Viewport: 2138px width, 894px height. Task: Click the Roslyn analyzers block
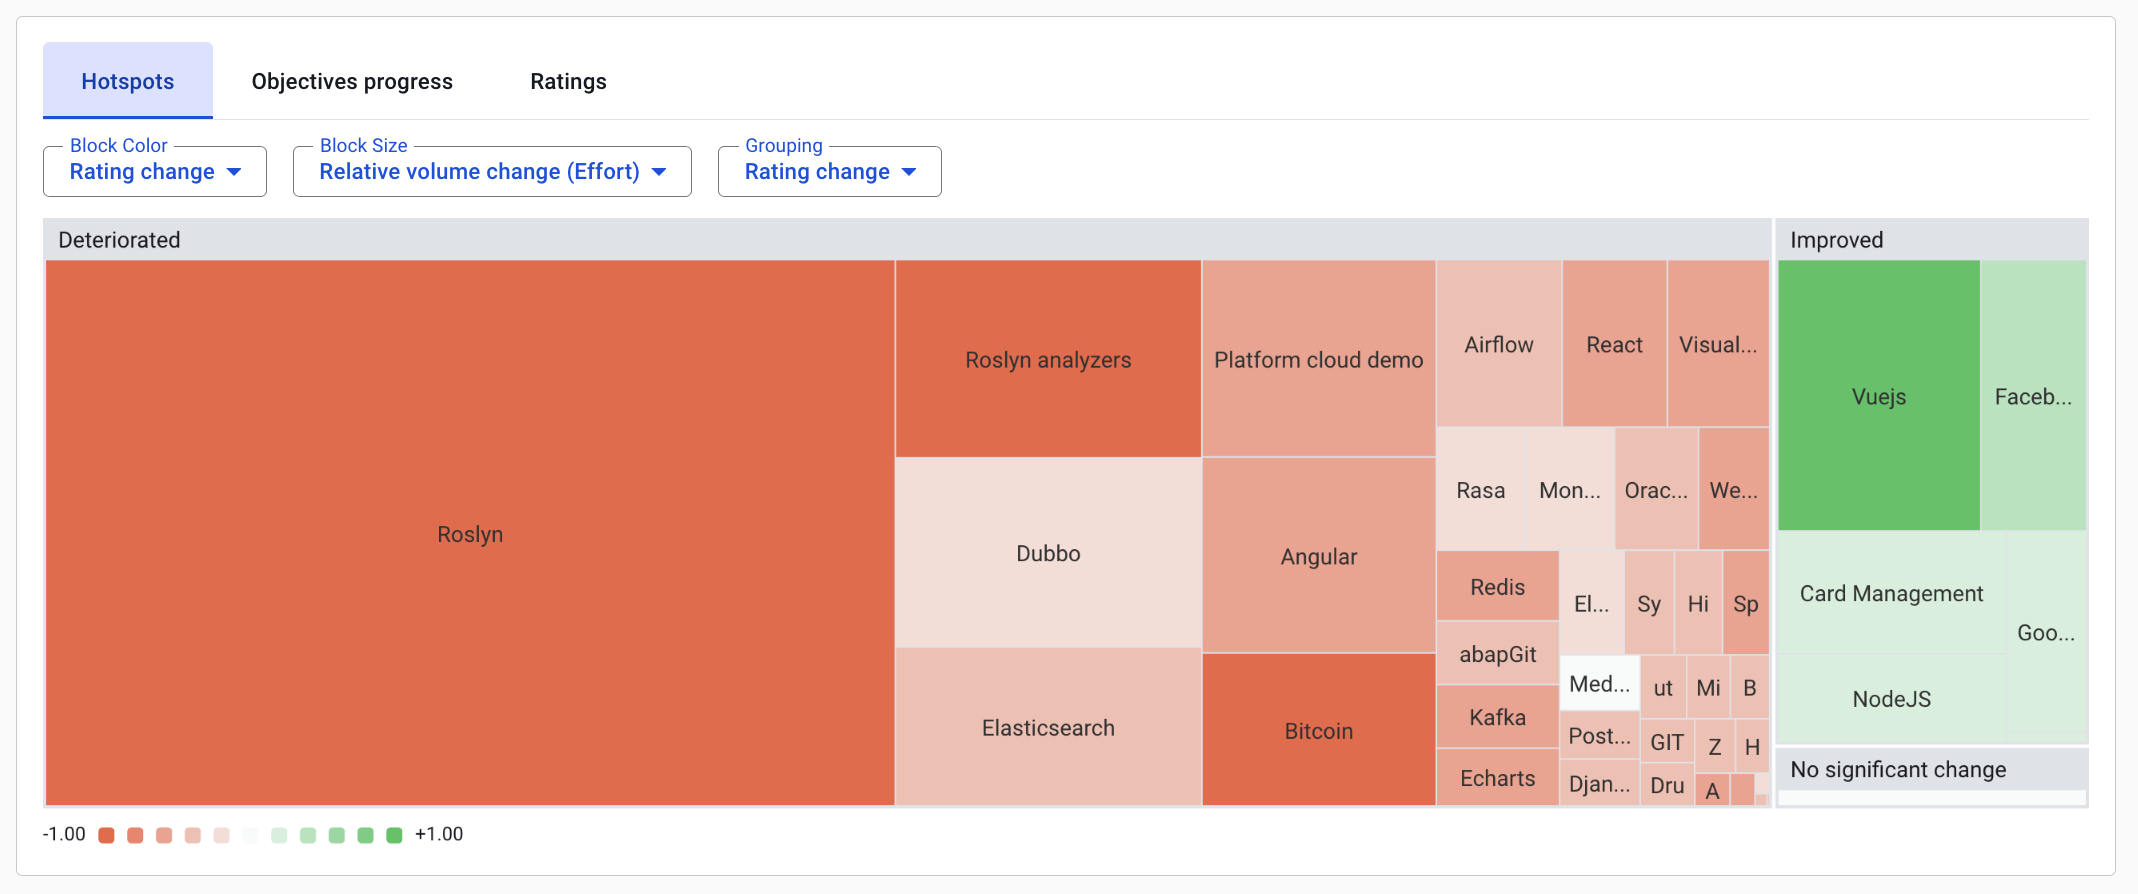[x=1048, y=359]
